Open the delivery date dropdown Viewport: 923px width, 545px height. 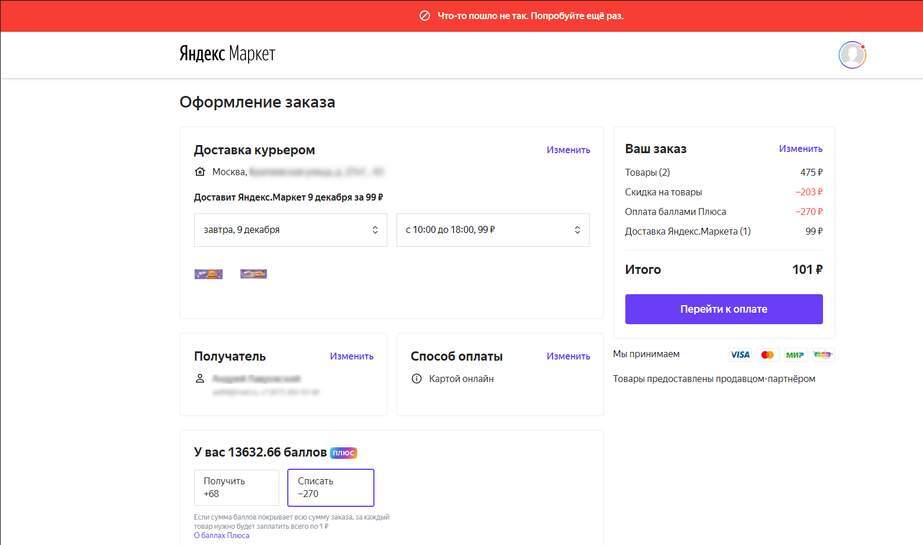[290, 230]
